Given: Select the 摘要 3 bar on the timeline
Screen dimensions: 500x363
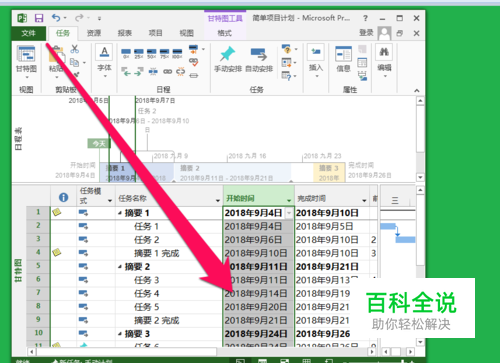Looking at the screenshot, I should pos(329,173).
